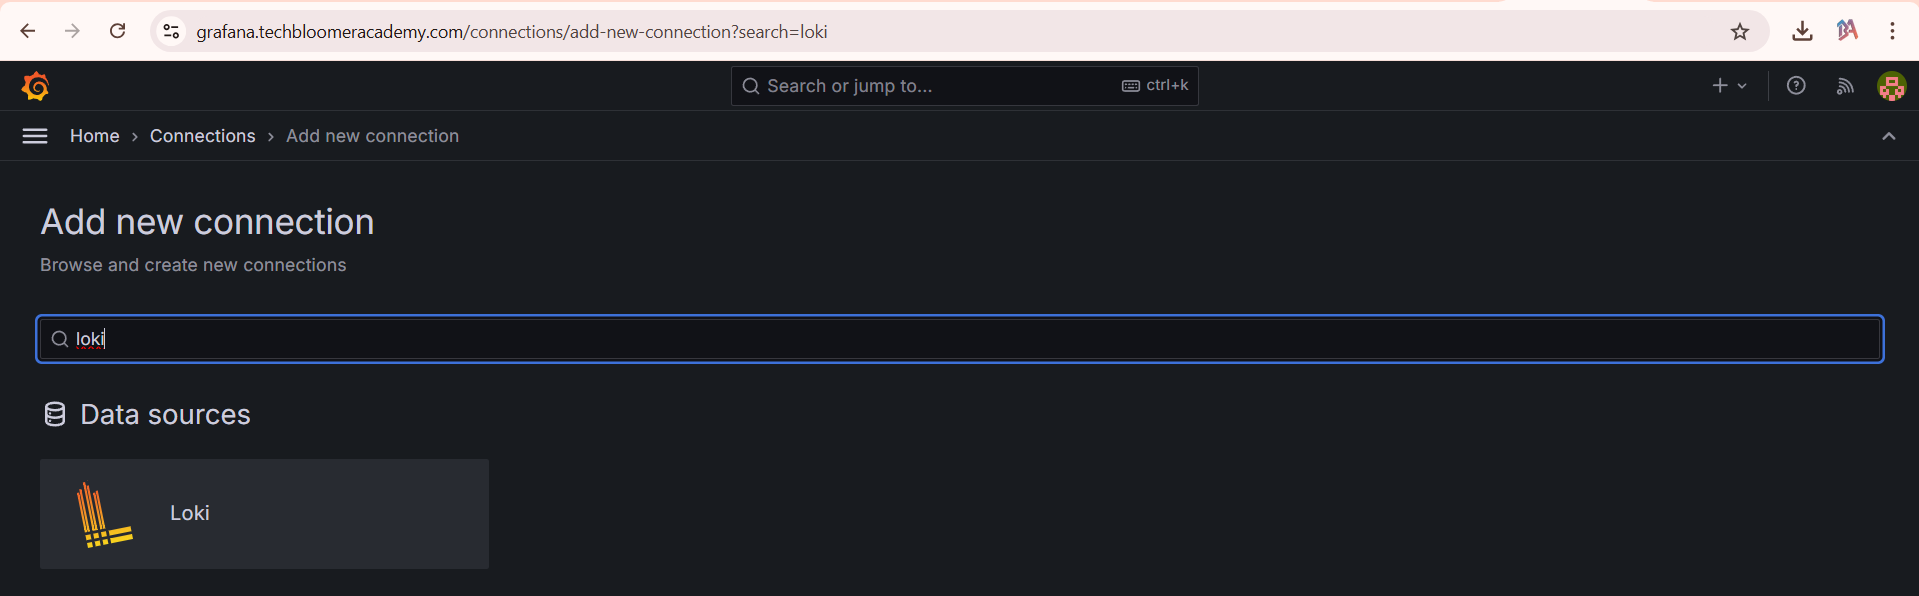Go to Home breadcrumb
This screenshot has width=1919, height=596.
tap(95, 136)
